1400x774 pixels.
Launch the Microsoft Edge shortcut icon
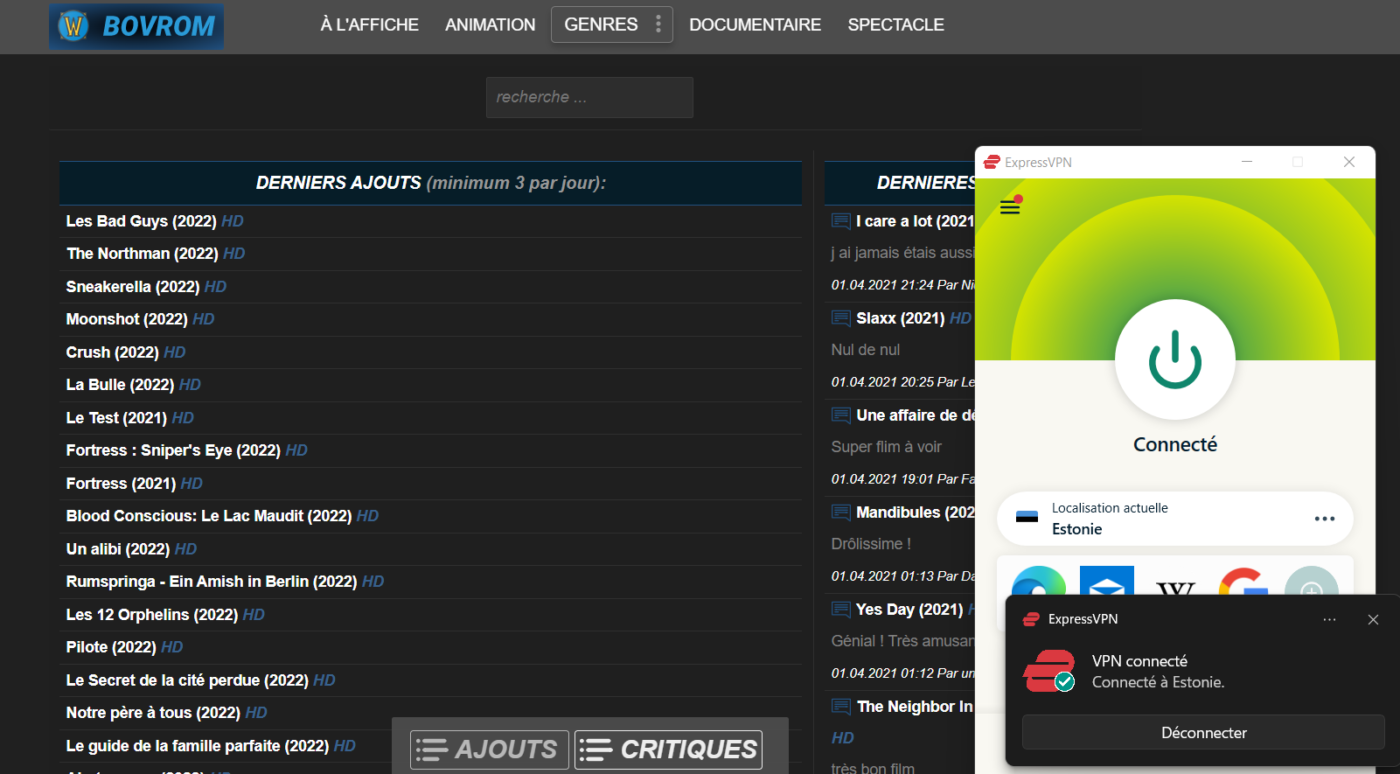(x=1038, y=586)
